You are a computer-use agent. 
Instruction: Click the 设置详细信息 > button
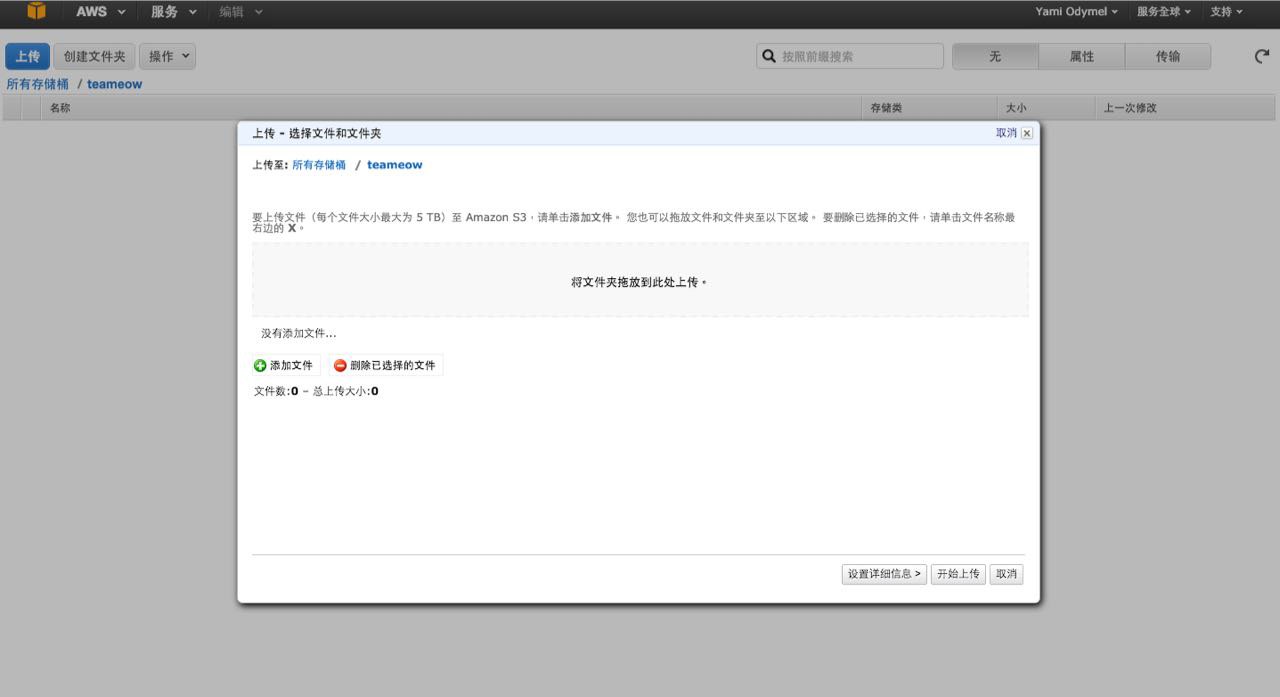point(884,574)
